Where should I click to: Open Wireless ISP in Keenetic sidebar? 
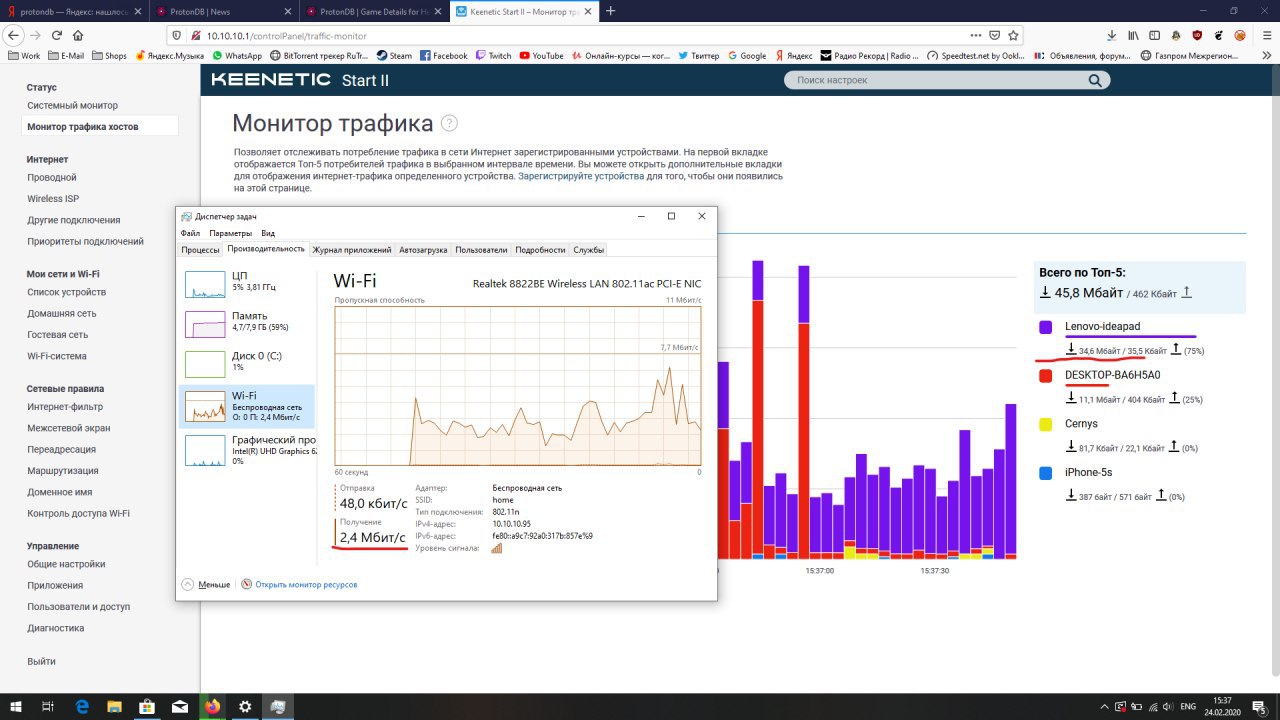pyautogui.click(x=53, y=198)
